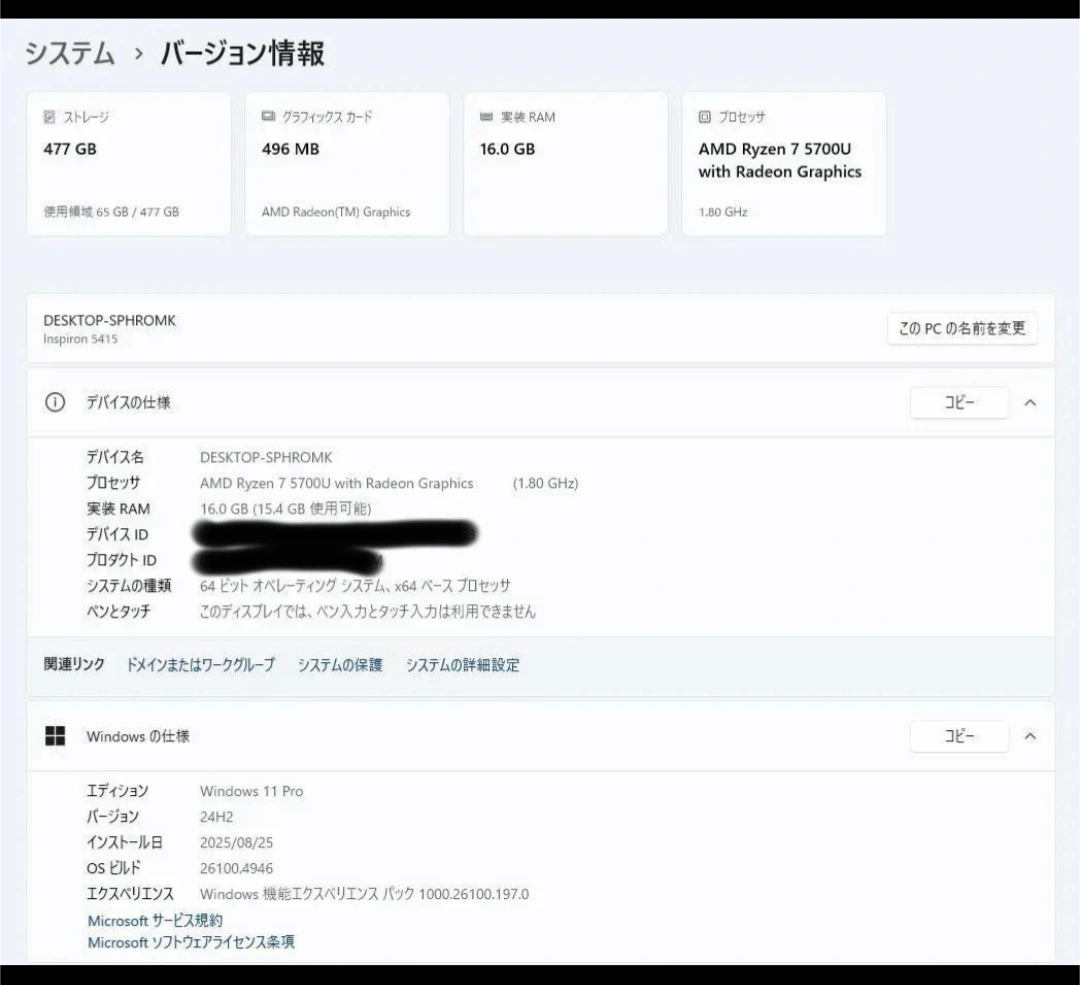Collapse the Windows の仕様 section chevron
Screen dimensions: 1080x985
click(1030, 736)
